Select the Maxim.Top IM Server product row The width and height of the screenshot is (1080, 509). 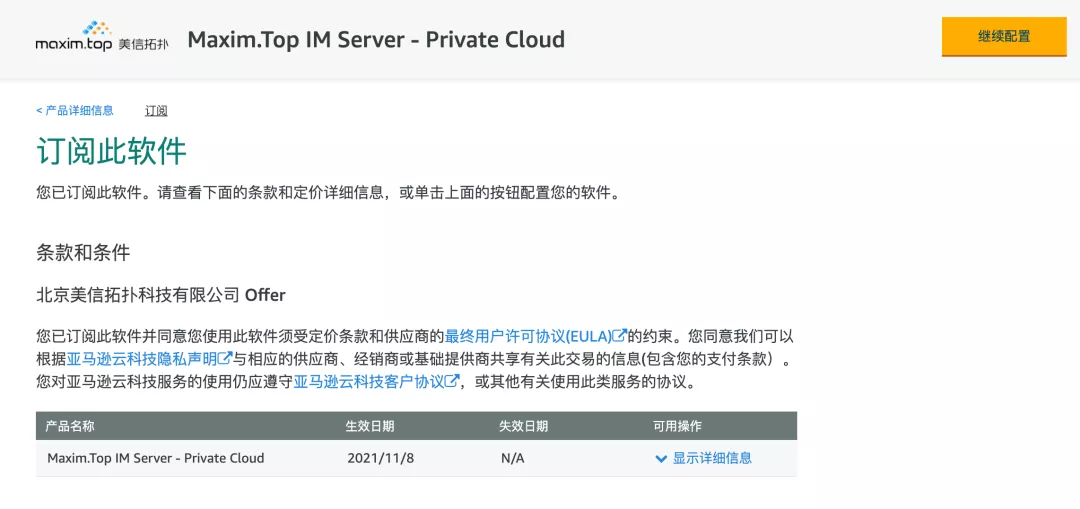pos(416,458)
